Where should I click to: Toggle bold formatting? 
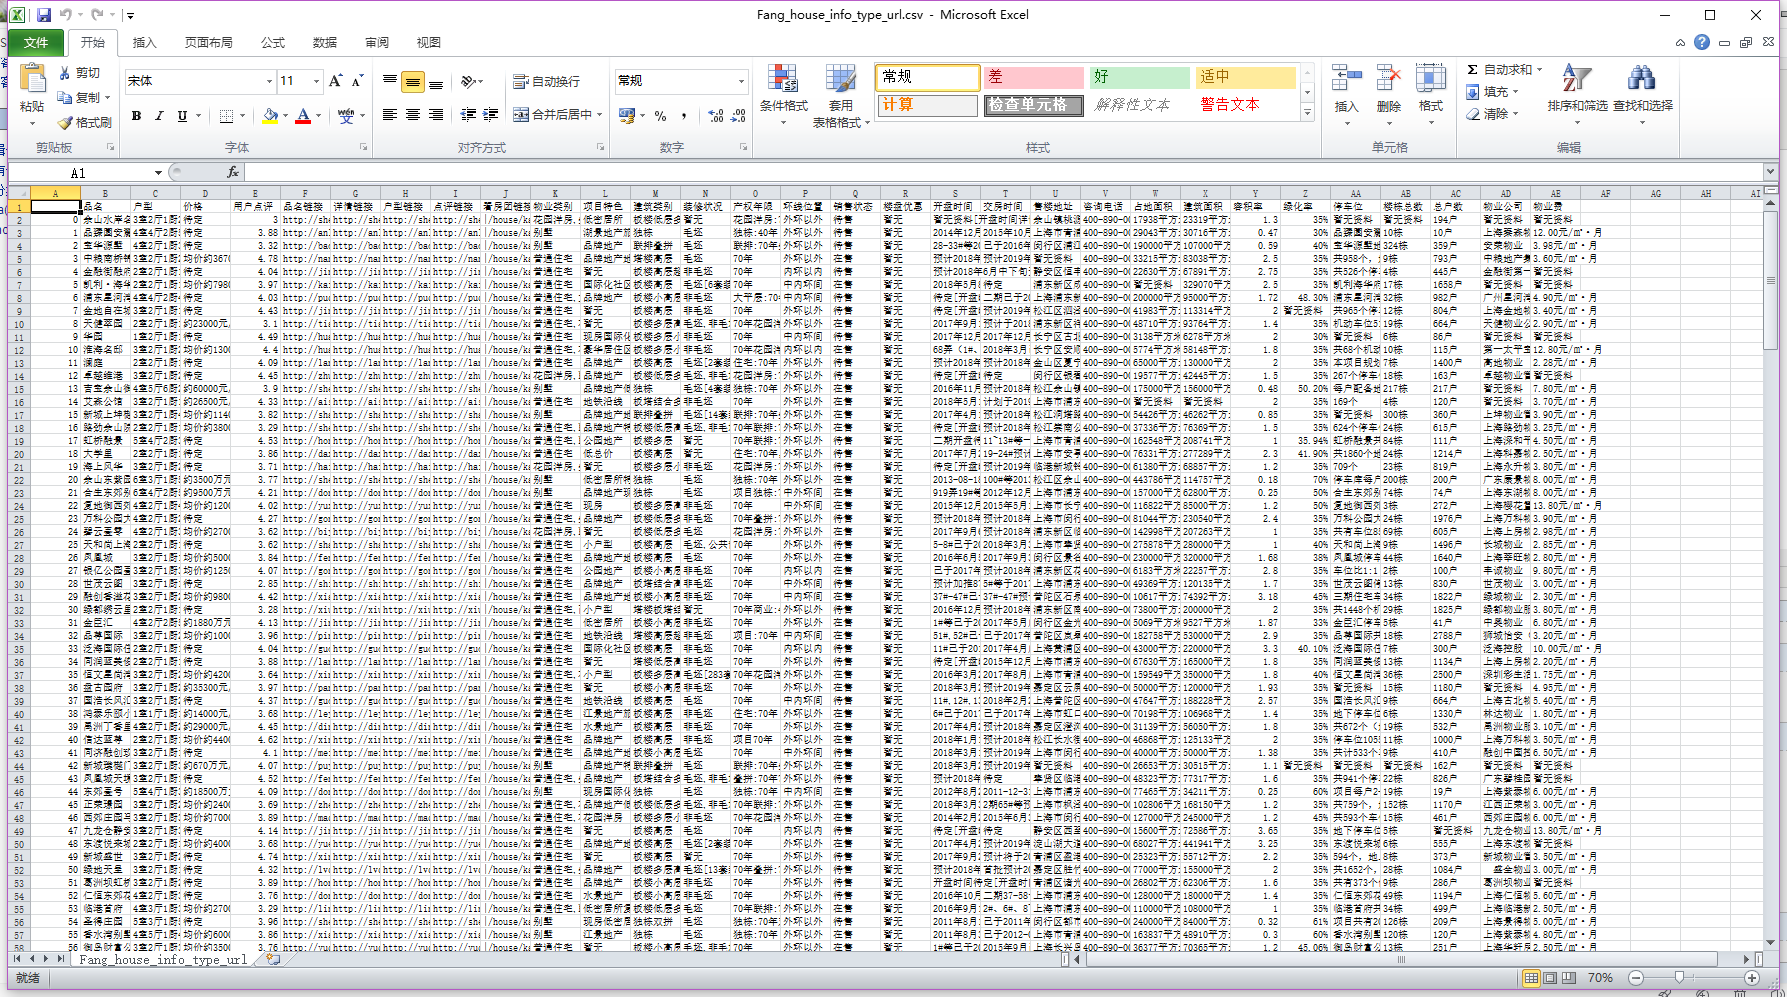[136, 116]
